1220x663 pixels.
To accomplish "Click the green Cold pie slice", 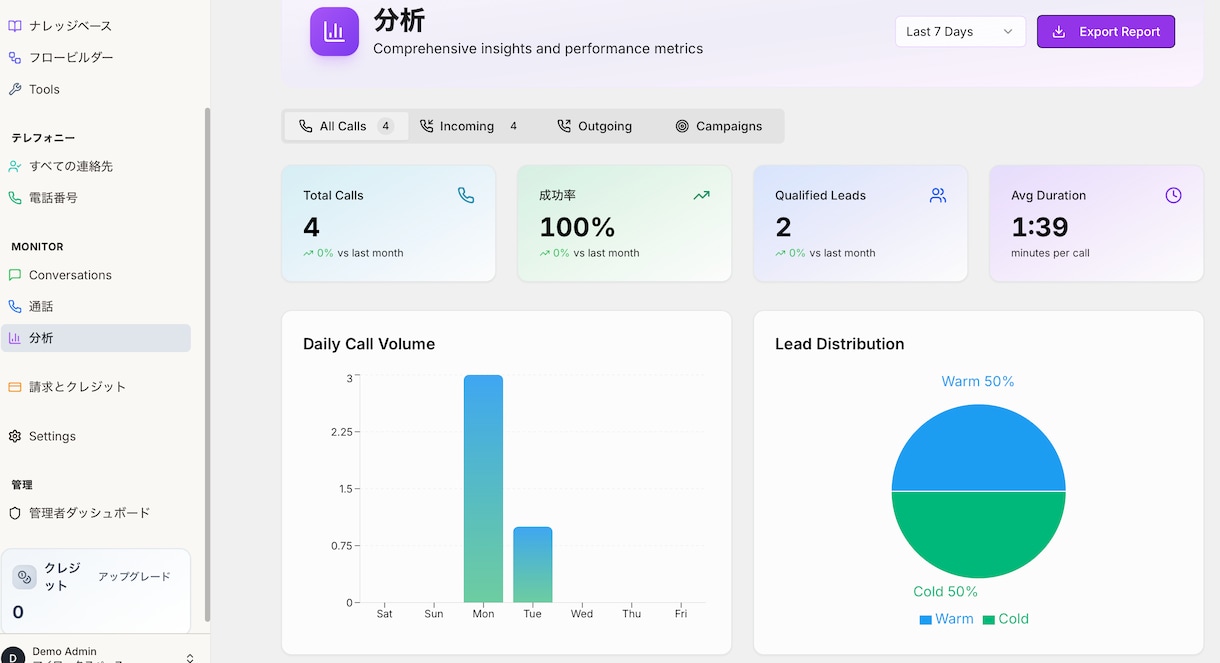I will [978, 535].
